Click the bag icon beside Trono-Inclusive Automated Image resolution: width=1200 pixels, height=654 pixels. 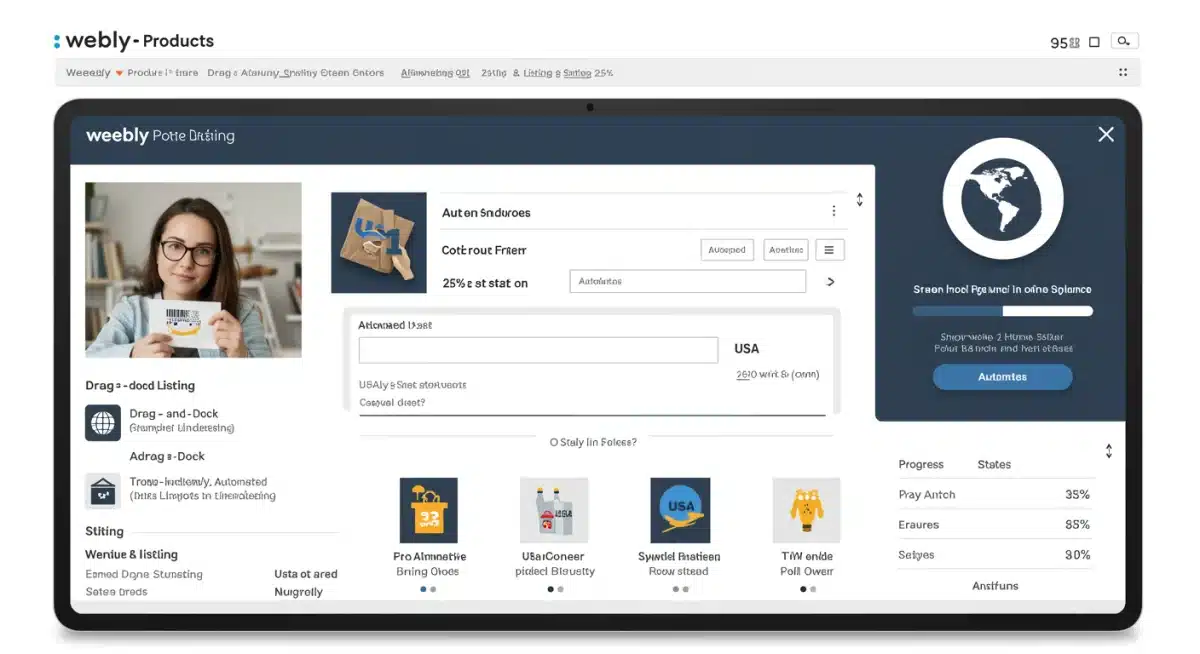click(x=103, y=490)
